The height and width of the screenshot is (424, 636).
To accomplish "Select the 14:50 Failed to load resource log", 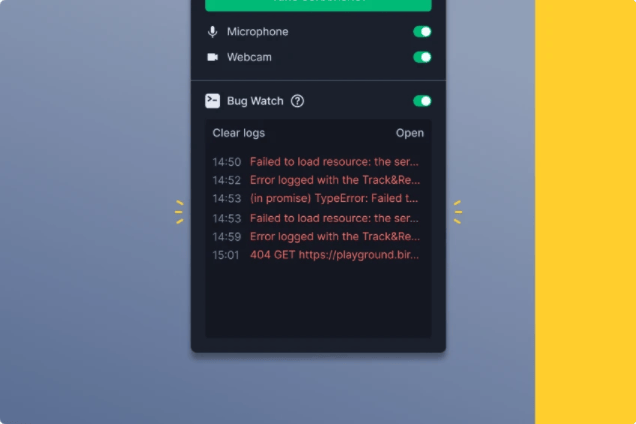I will tap(316, 162).
